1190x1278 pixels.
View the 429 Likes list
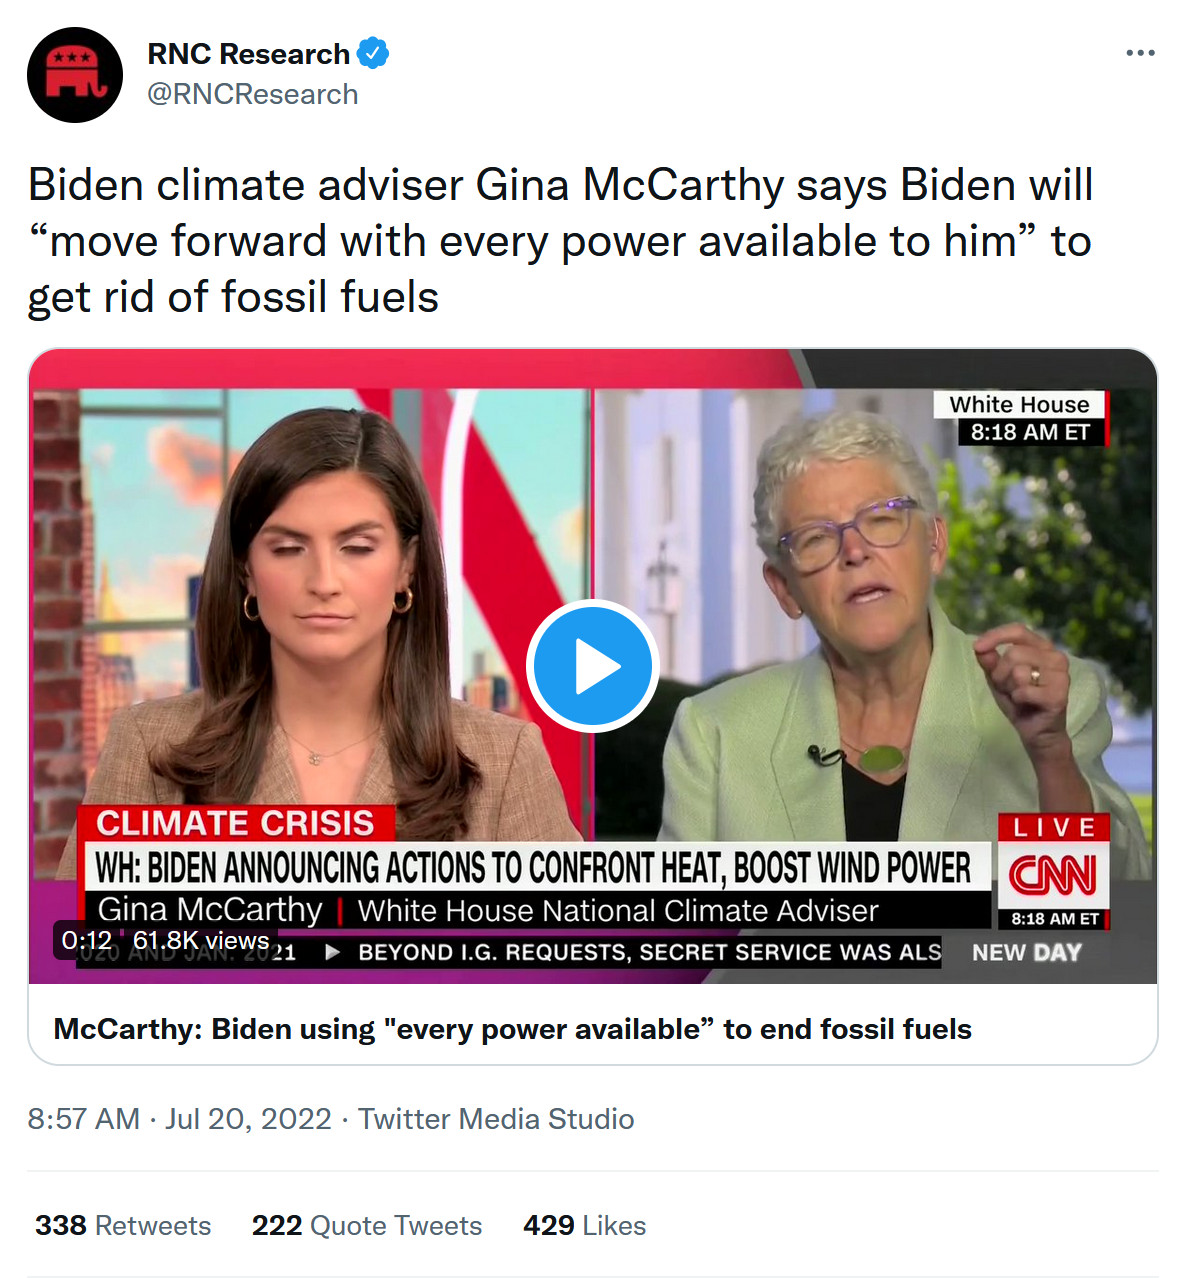point(584,1225)
